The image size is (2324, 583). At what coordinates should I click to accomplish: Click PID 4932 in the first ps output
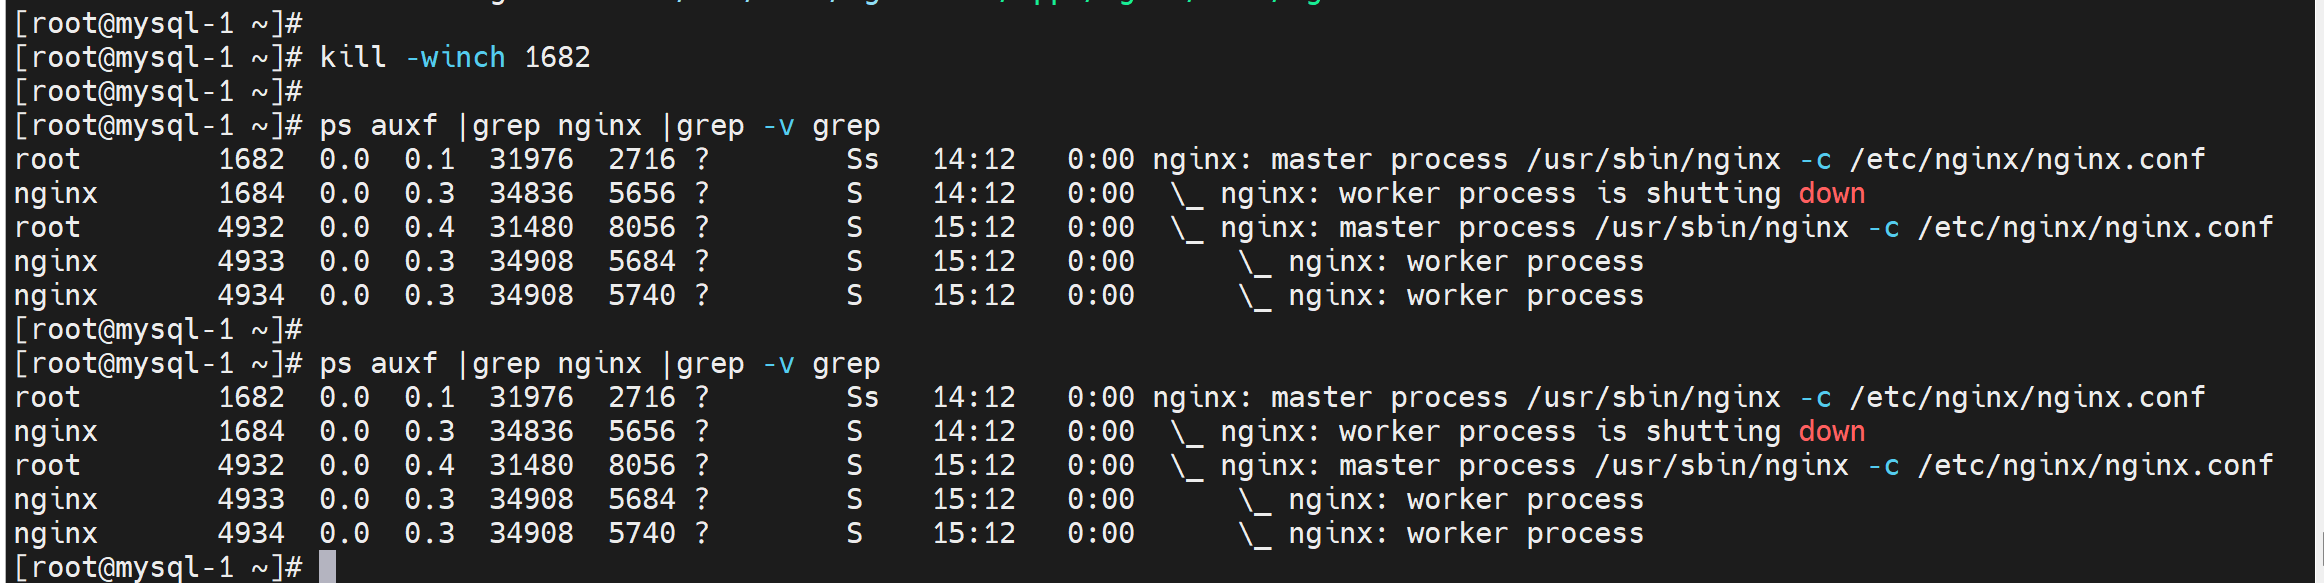click(x=251, y=228)
